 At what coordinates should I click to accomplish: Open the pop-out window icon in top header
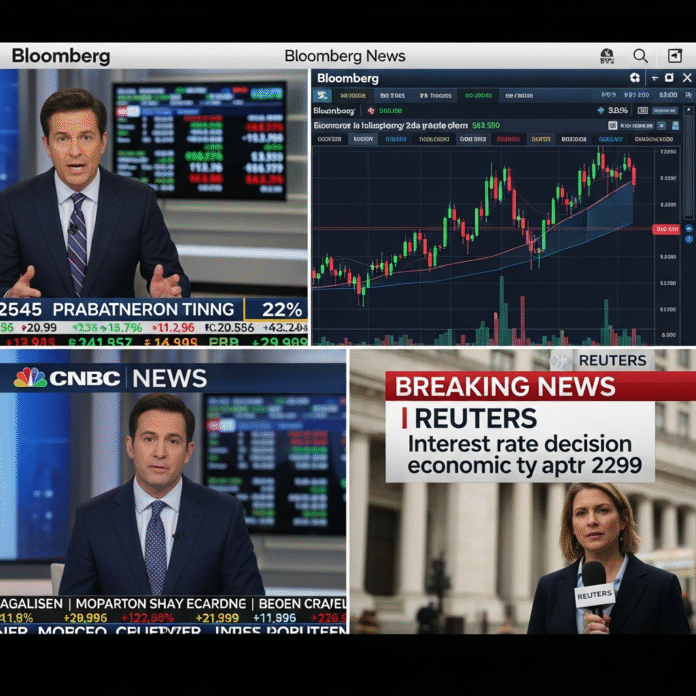[675, 56]
